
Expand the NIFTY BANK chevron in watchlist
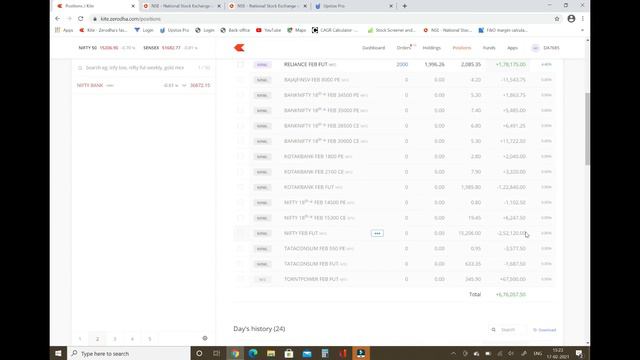click(184, 85)
